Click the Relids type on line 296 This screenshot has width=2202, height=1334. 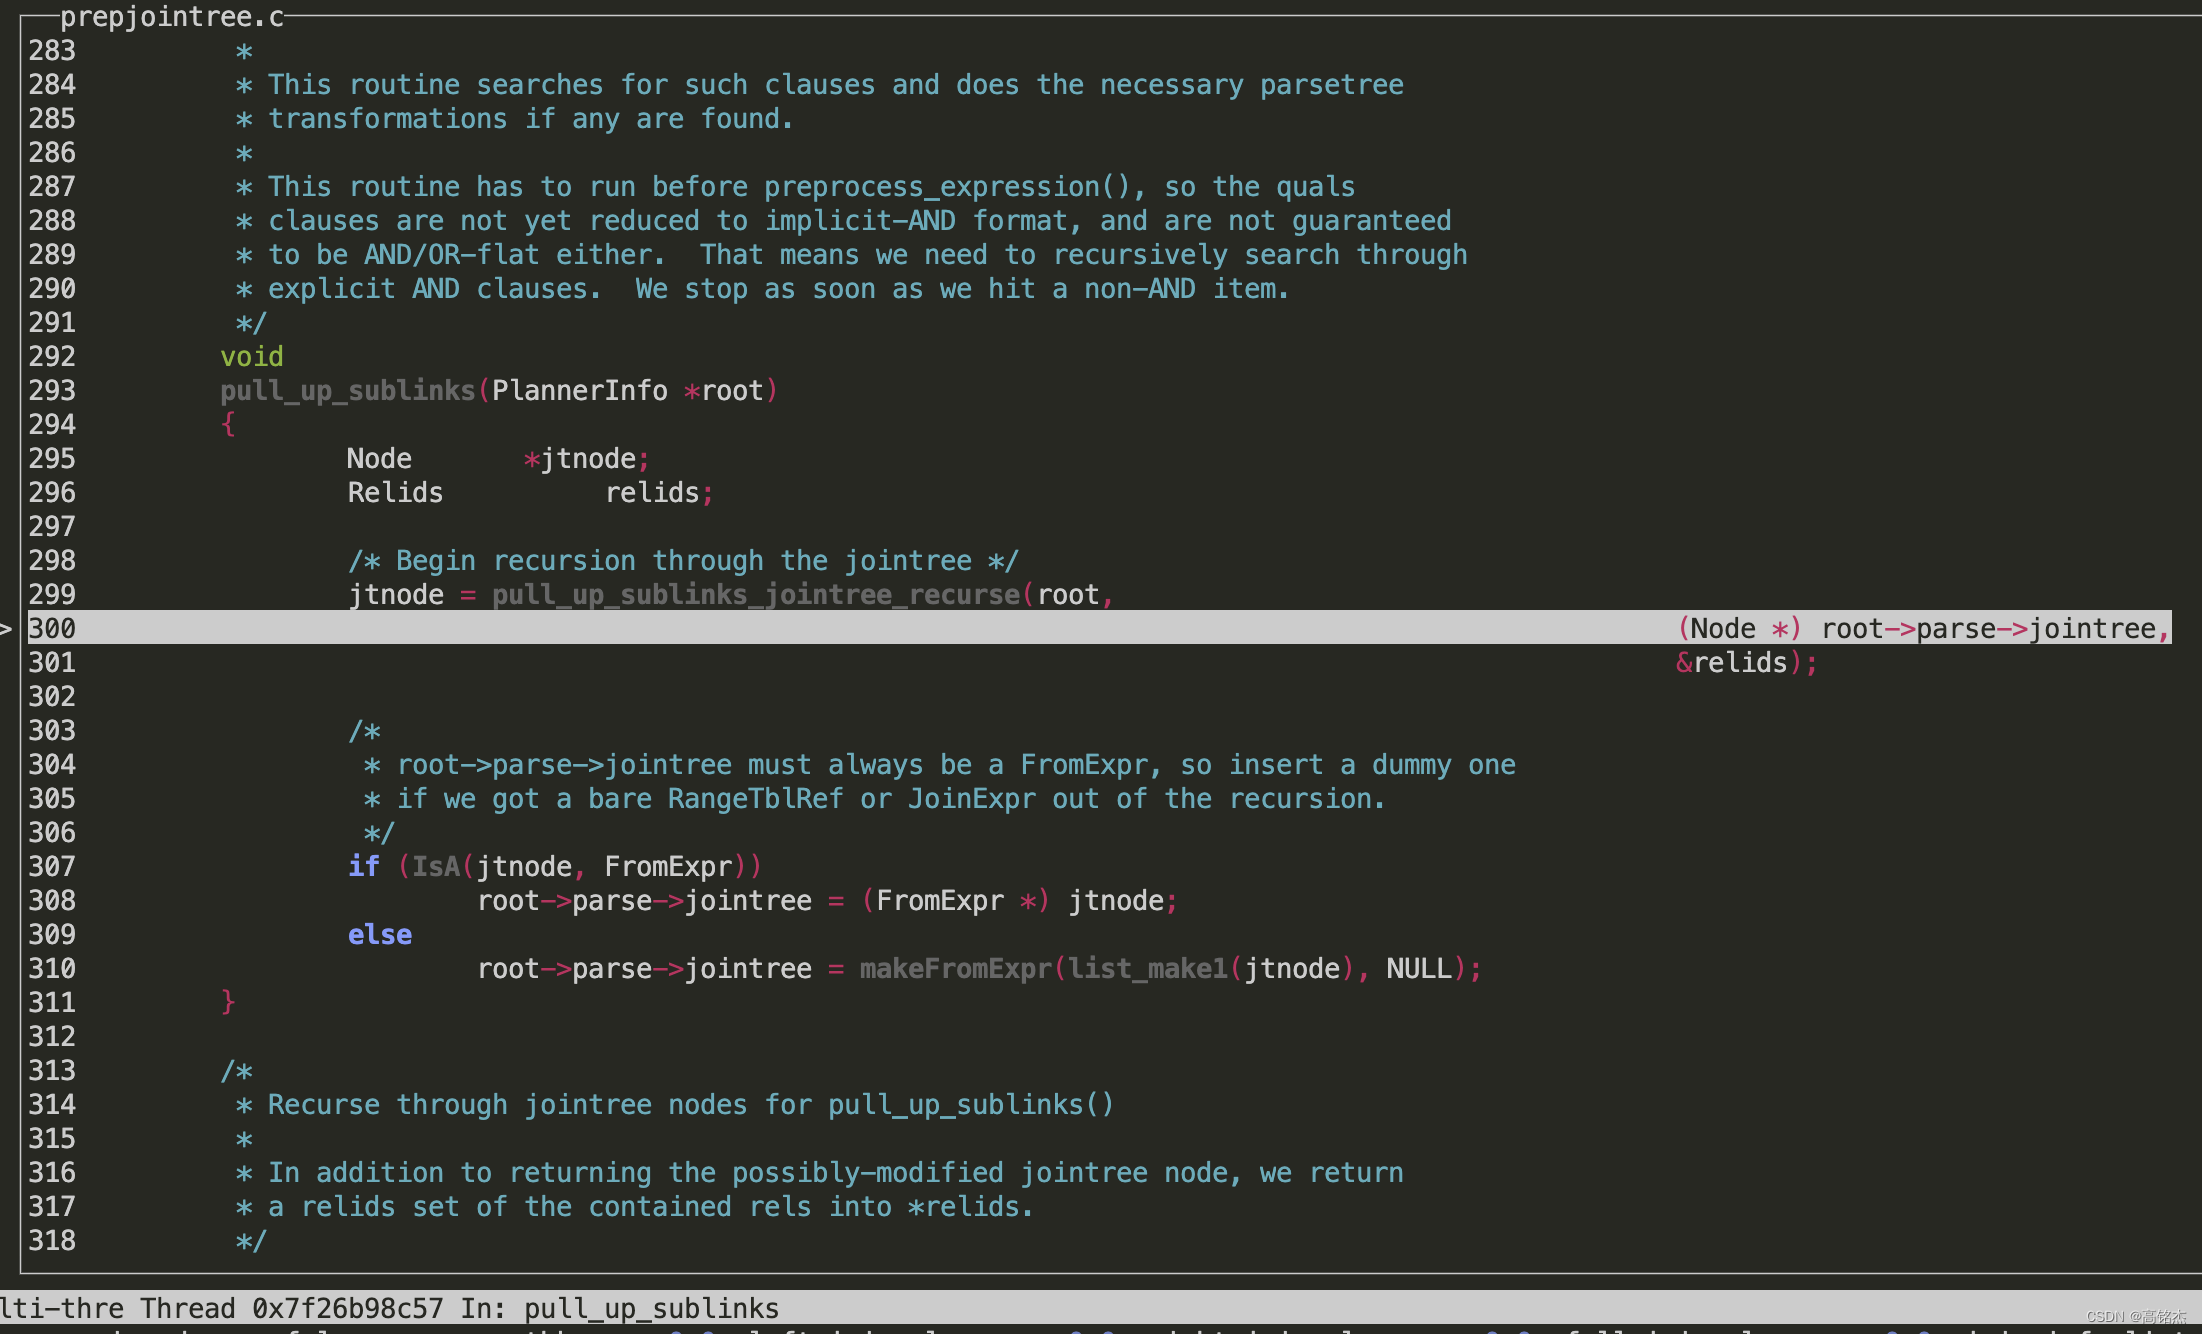pyautogui.click(x=395, y=493)
